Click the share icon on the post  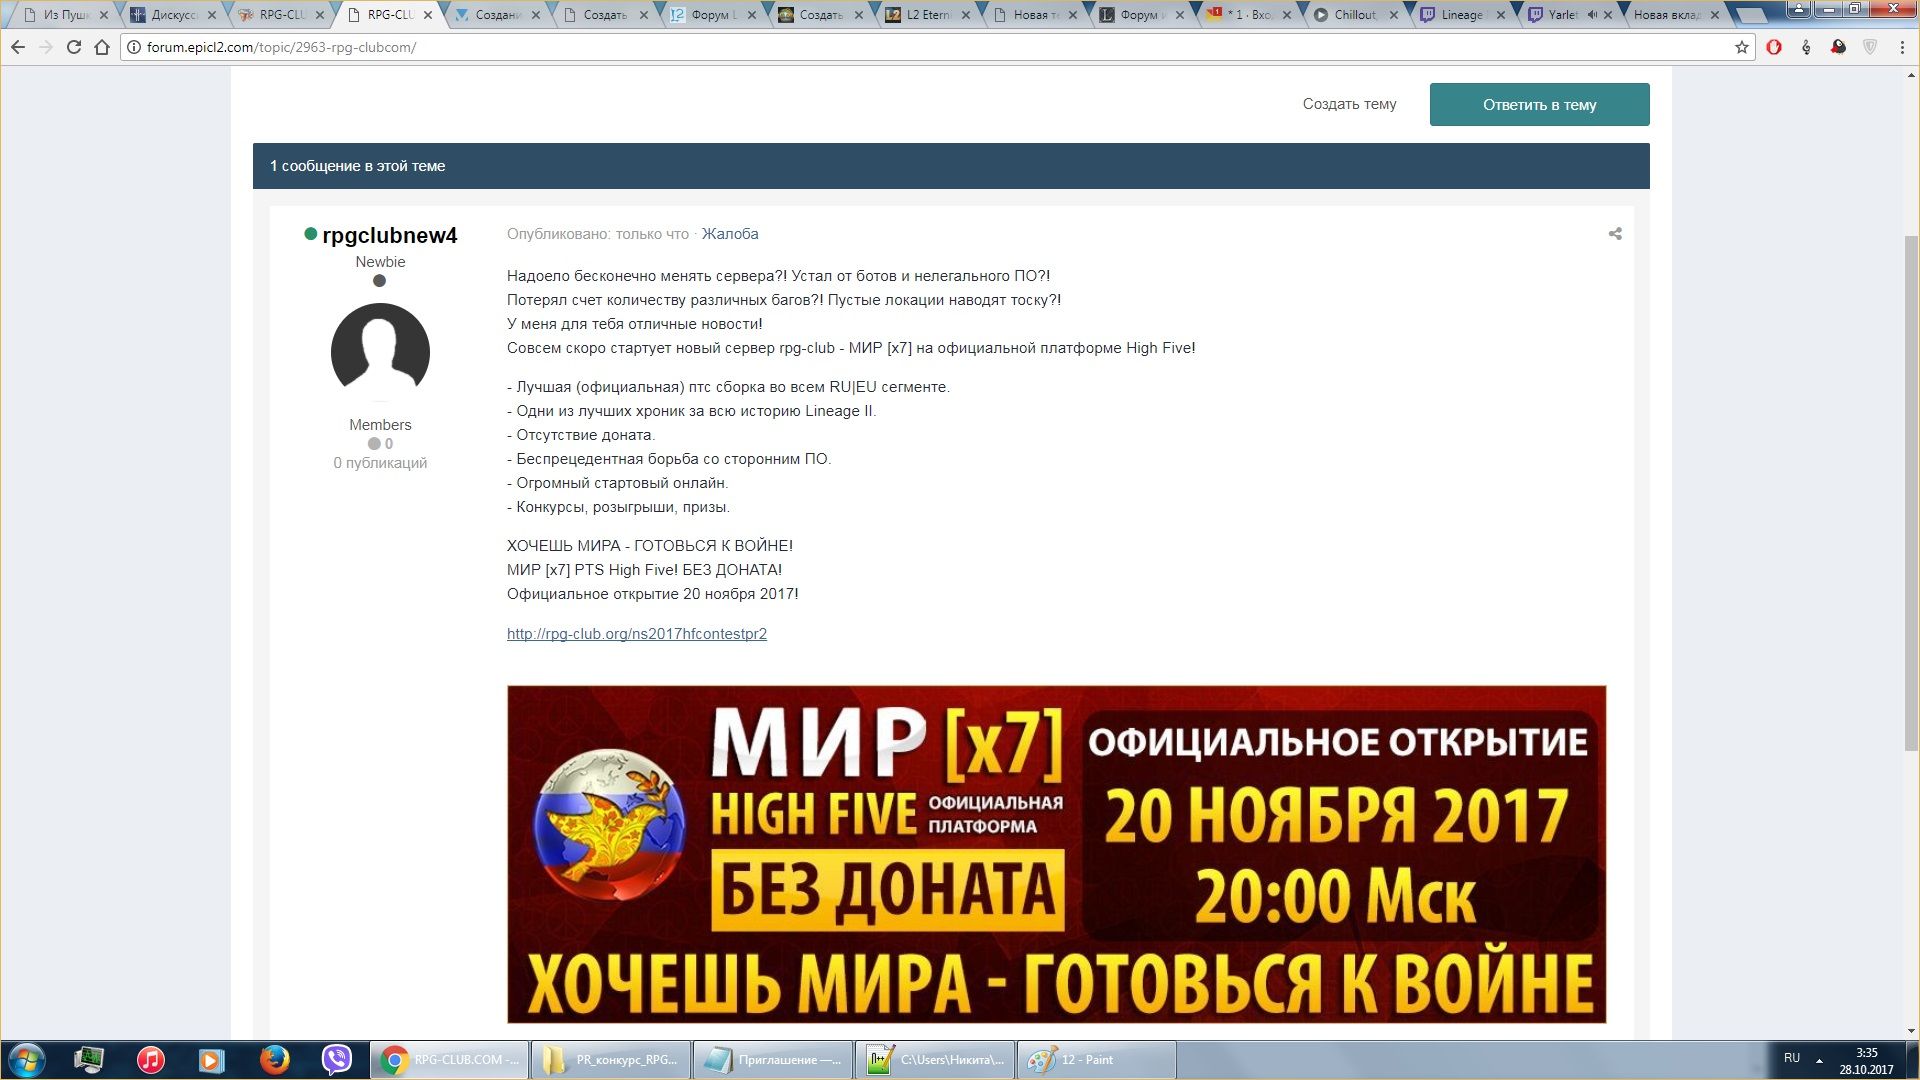(1615, 234)
